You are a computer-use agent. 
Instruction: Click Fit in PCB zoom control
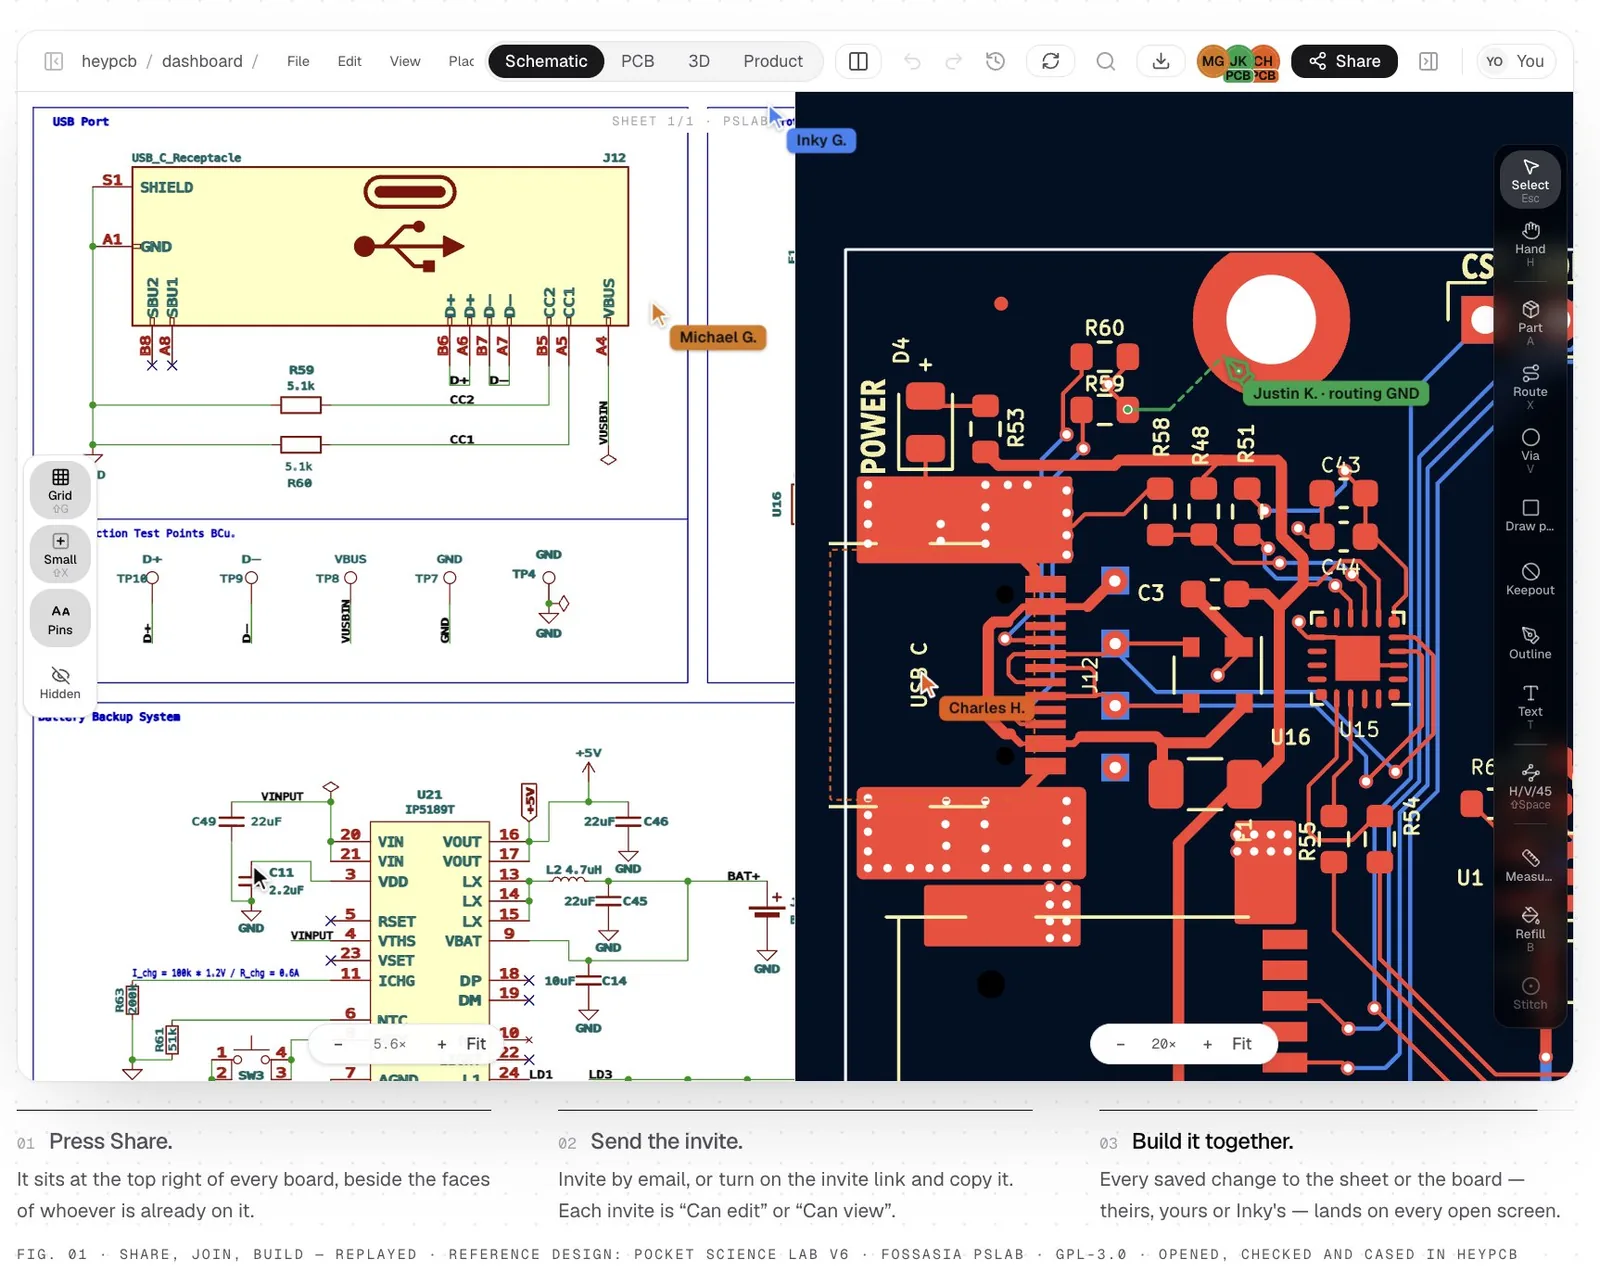1241,1044
